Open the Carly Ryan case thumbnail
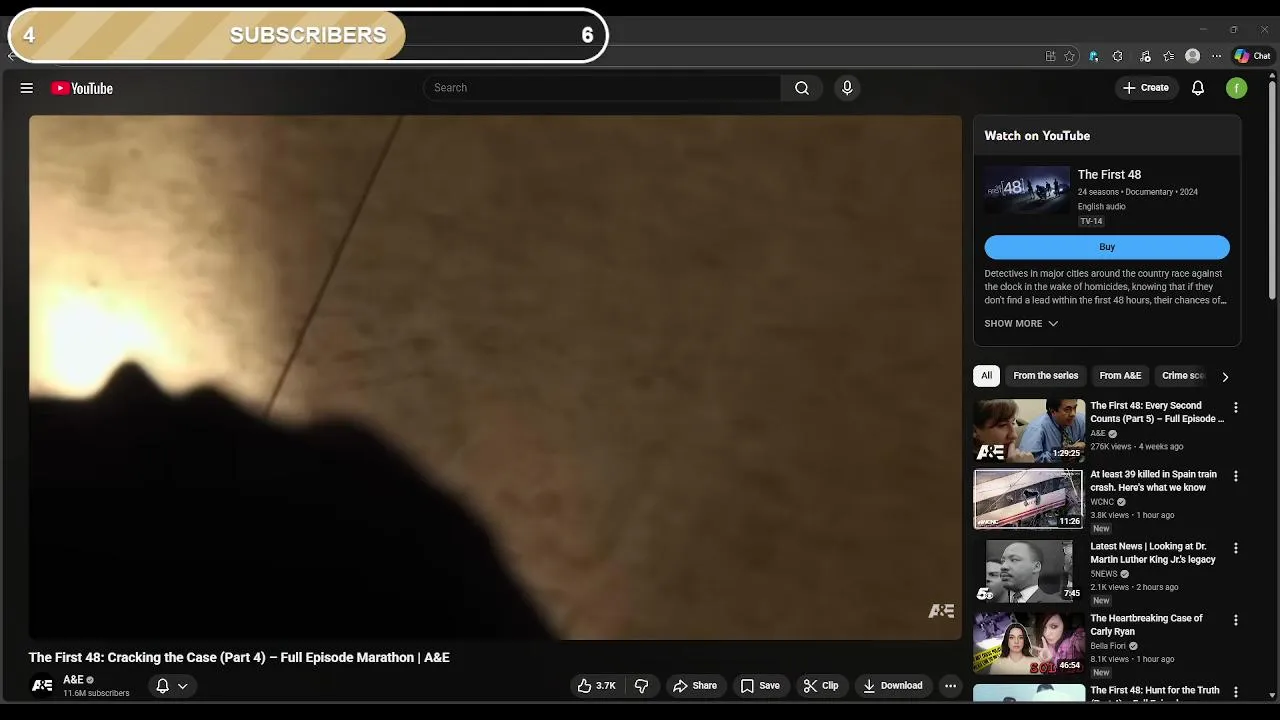Screen dimensions: 1280x720 [1029, 643]
